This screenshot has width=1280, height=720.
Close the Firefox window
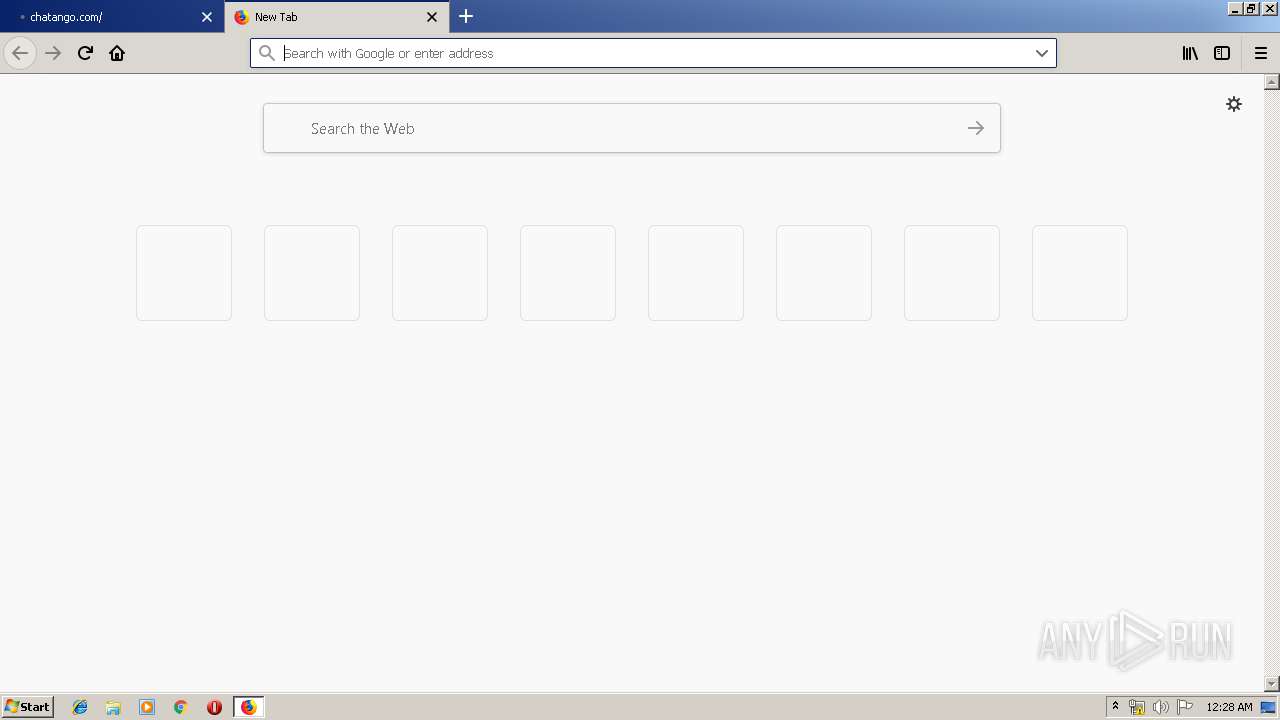point(1270,8)
